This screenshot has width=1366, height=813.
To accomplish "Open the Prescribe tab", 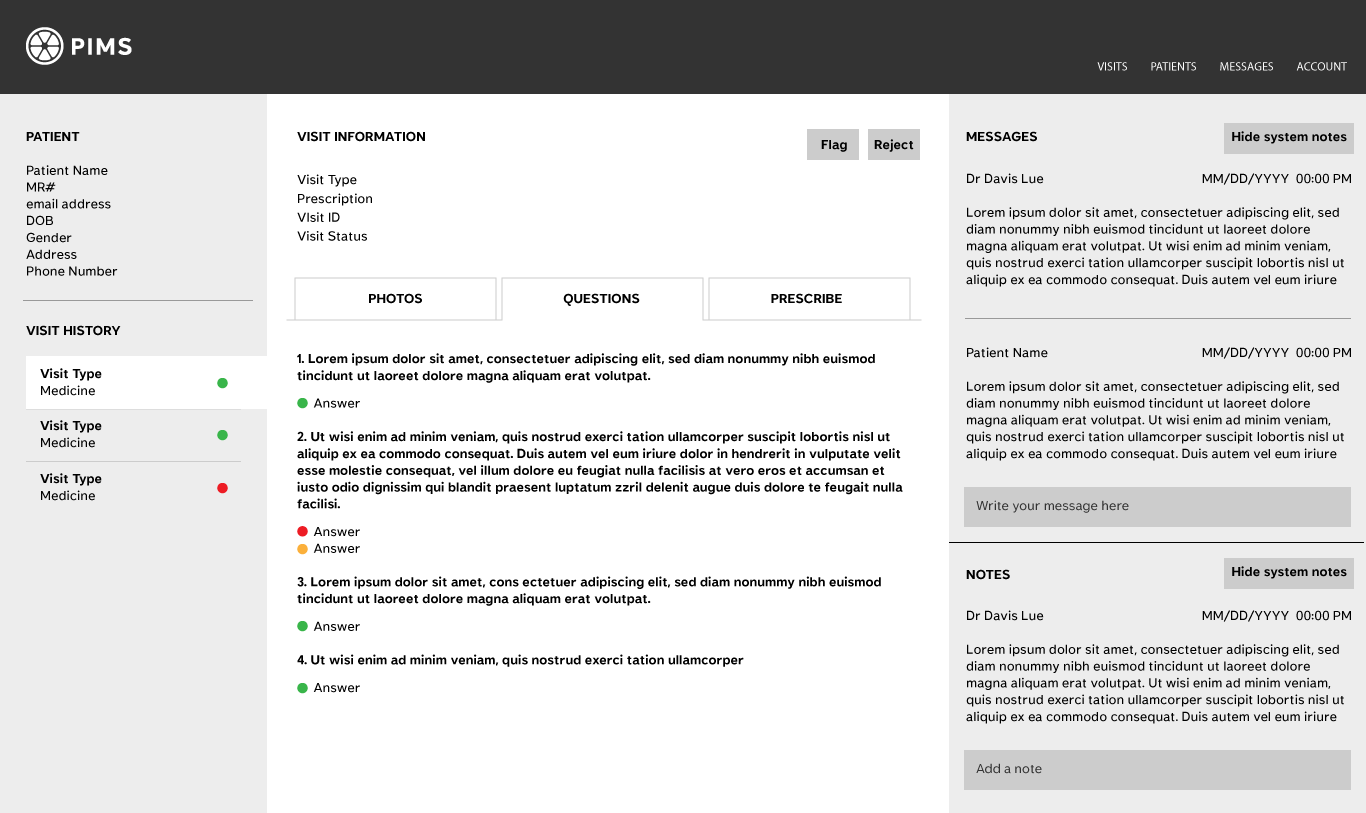I will tap(806, 299).
